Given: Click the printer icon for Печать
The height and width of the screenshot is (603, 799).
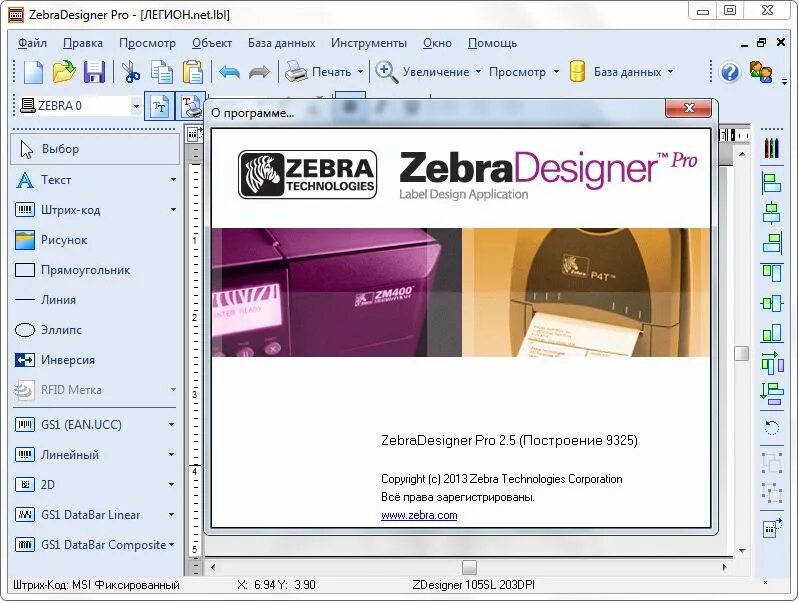Looking at the screenshot, I should 296,72.
